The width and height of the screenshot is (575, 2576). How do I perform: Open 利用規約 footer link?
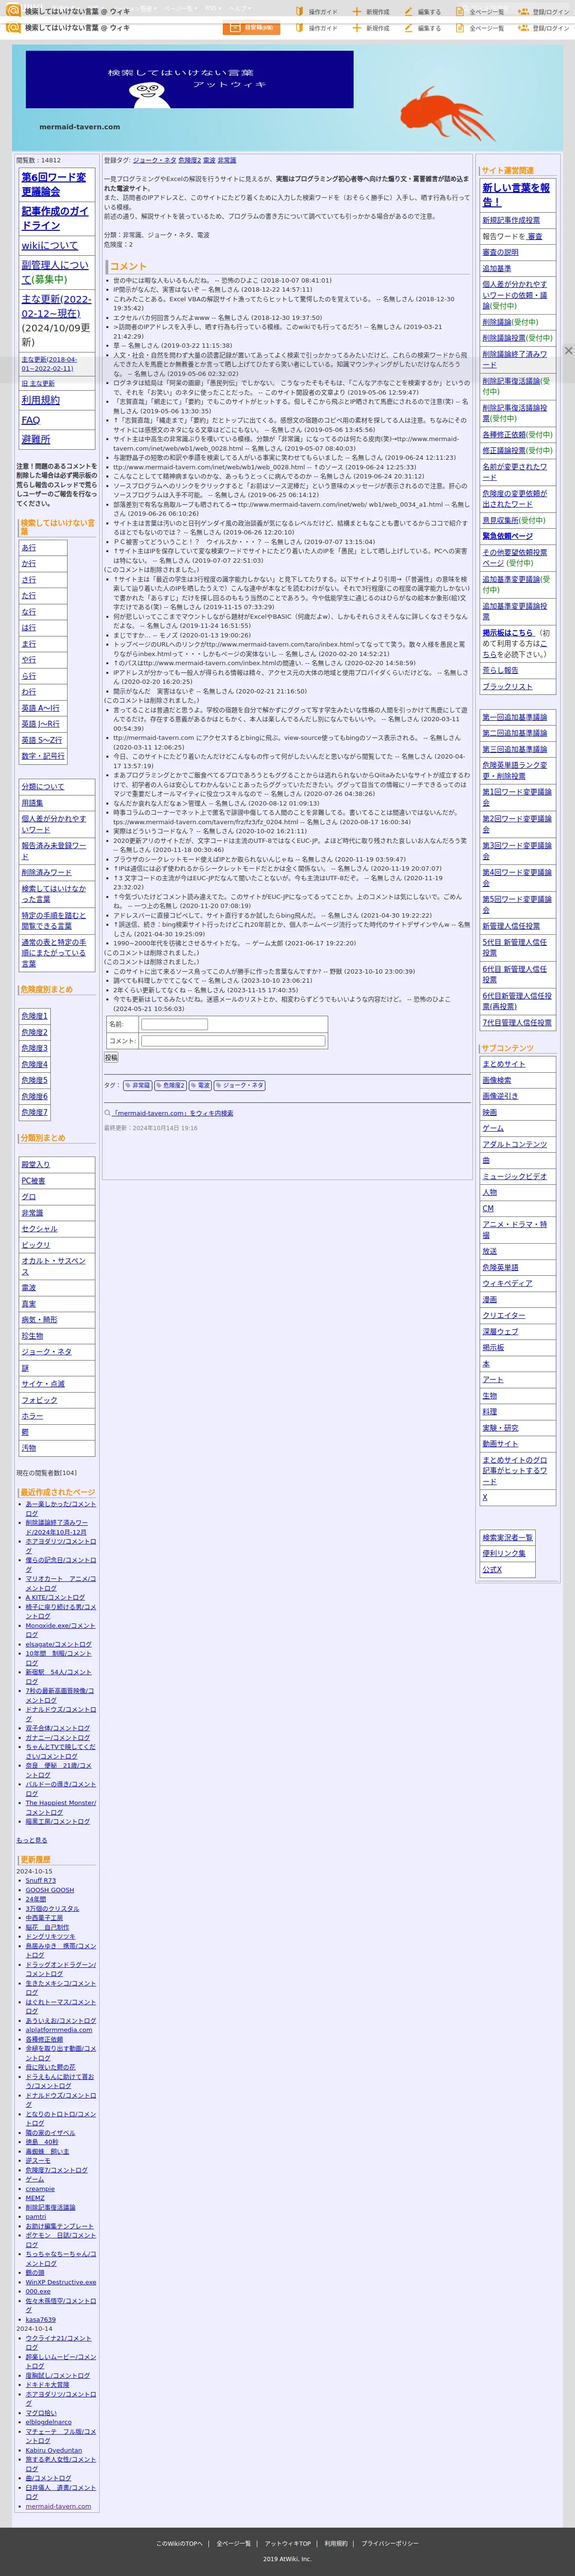point(336,2543)
